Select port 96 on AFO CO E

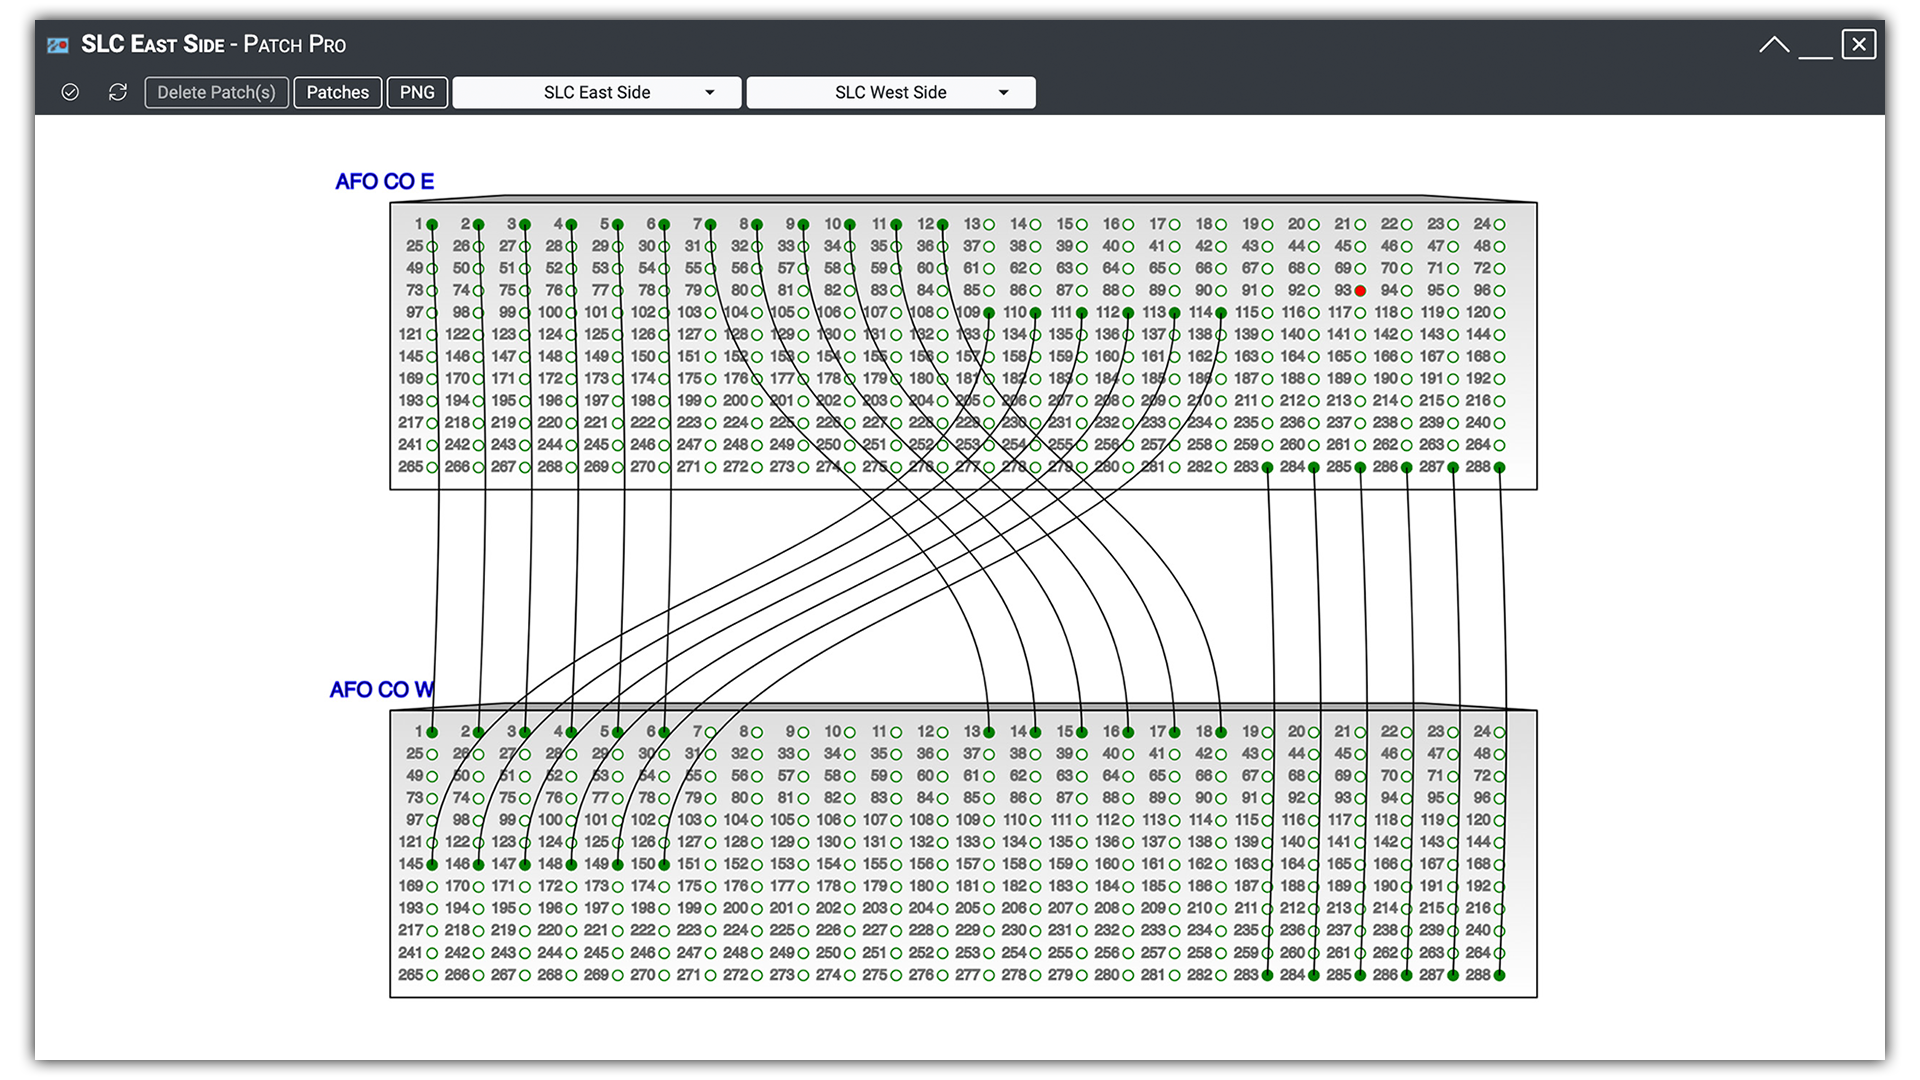tap(1499, 291)
